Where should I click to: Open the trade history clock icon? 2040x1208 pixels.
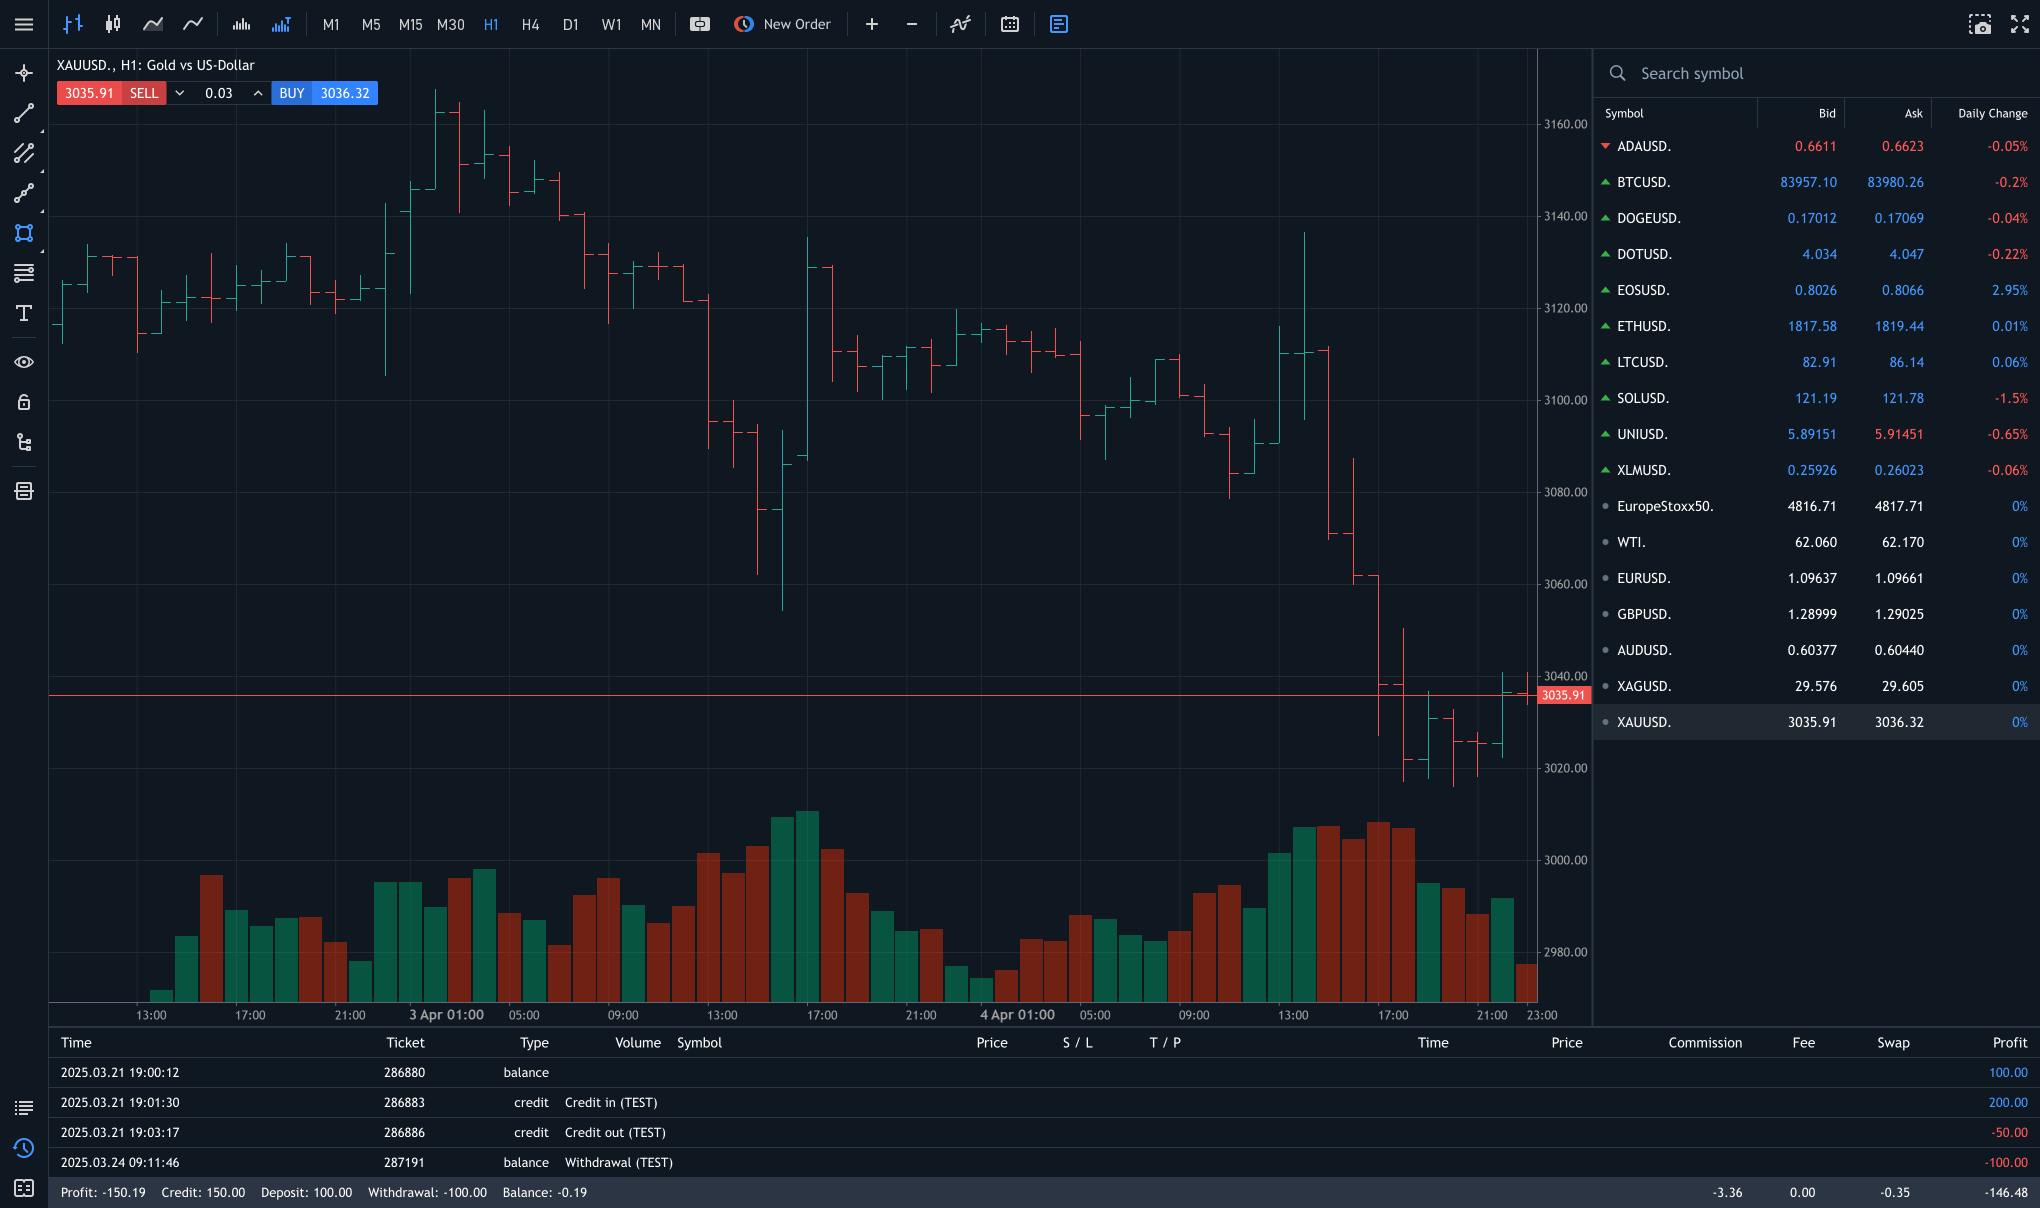tap(24, 1148)
